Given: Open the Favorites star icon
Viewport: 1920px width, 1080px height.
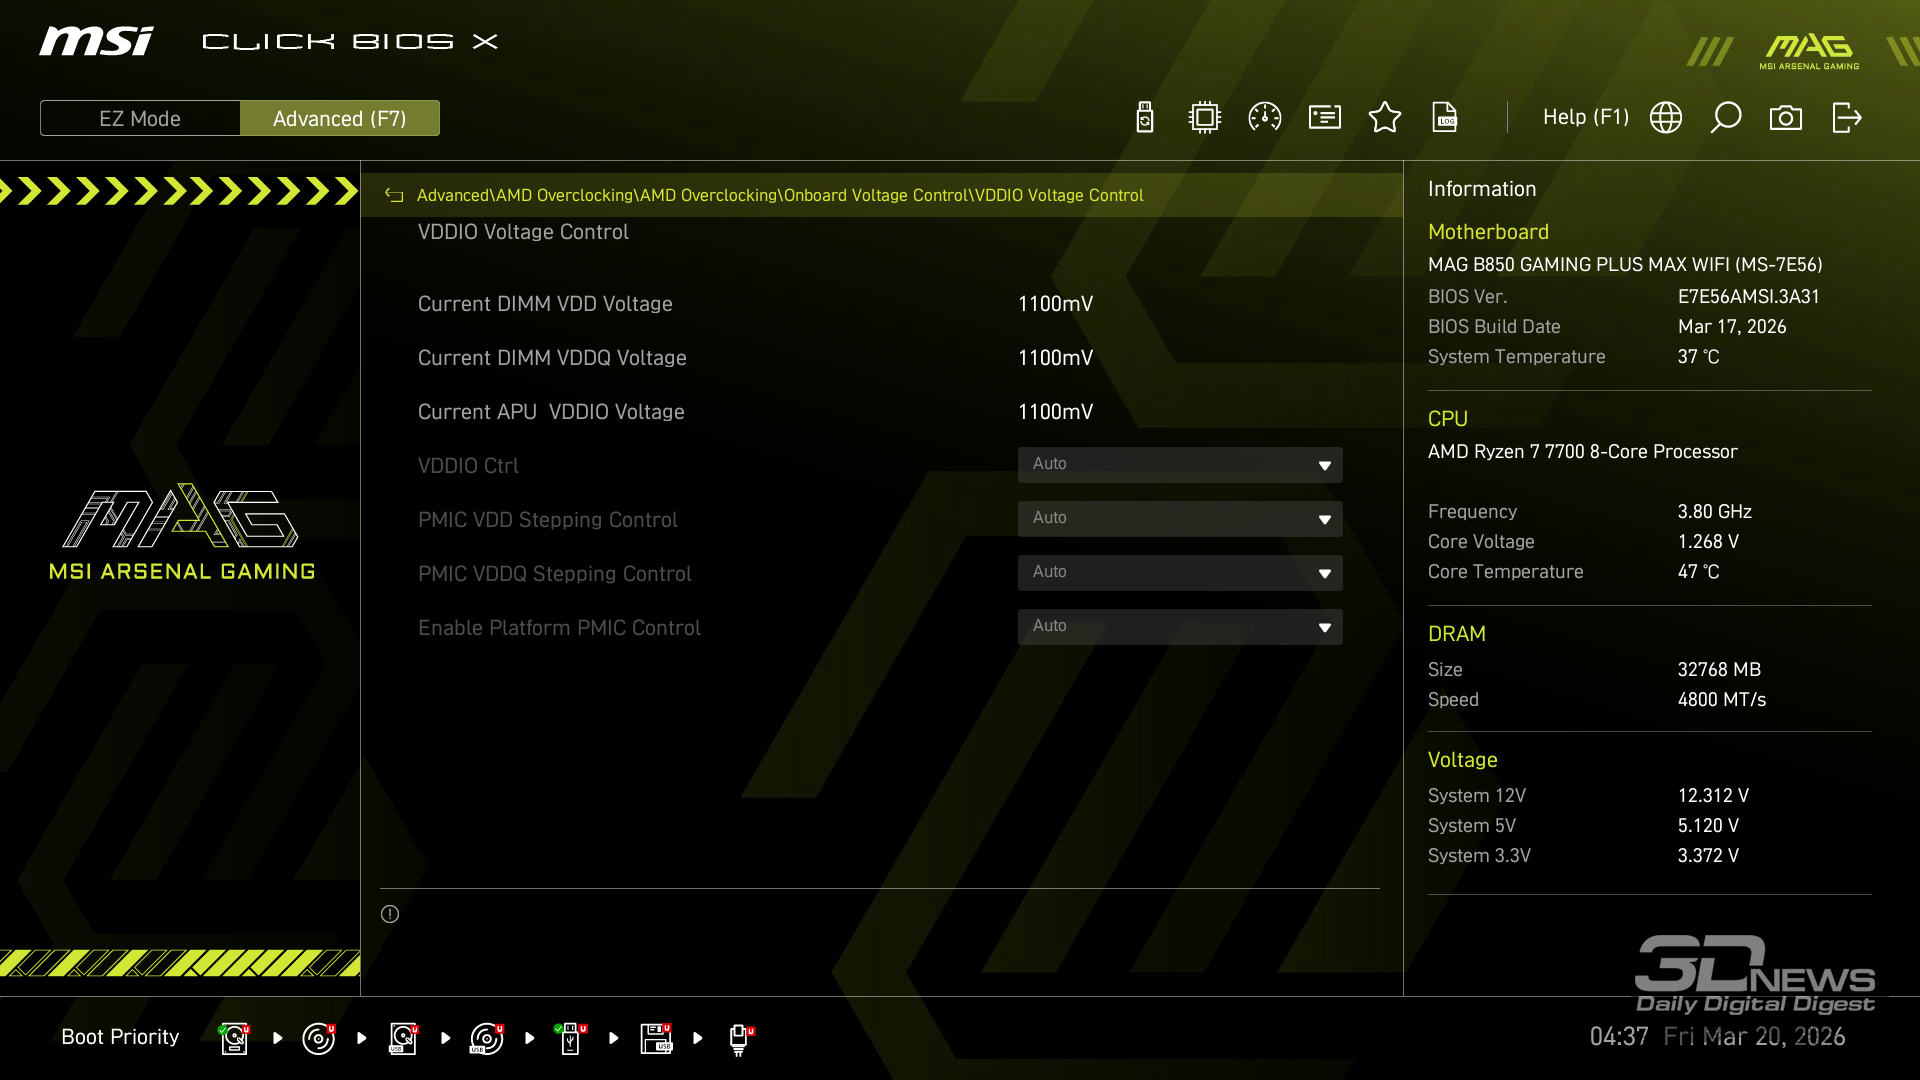Looking at the screenshot, I should point(1385,118).
